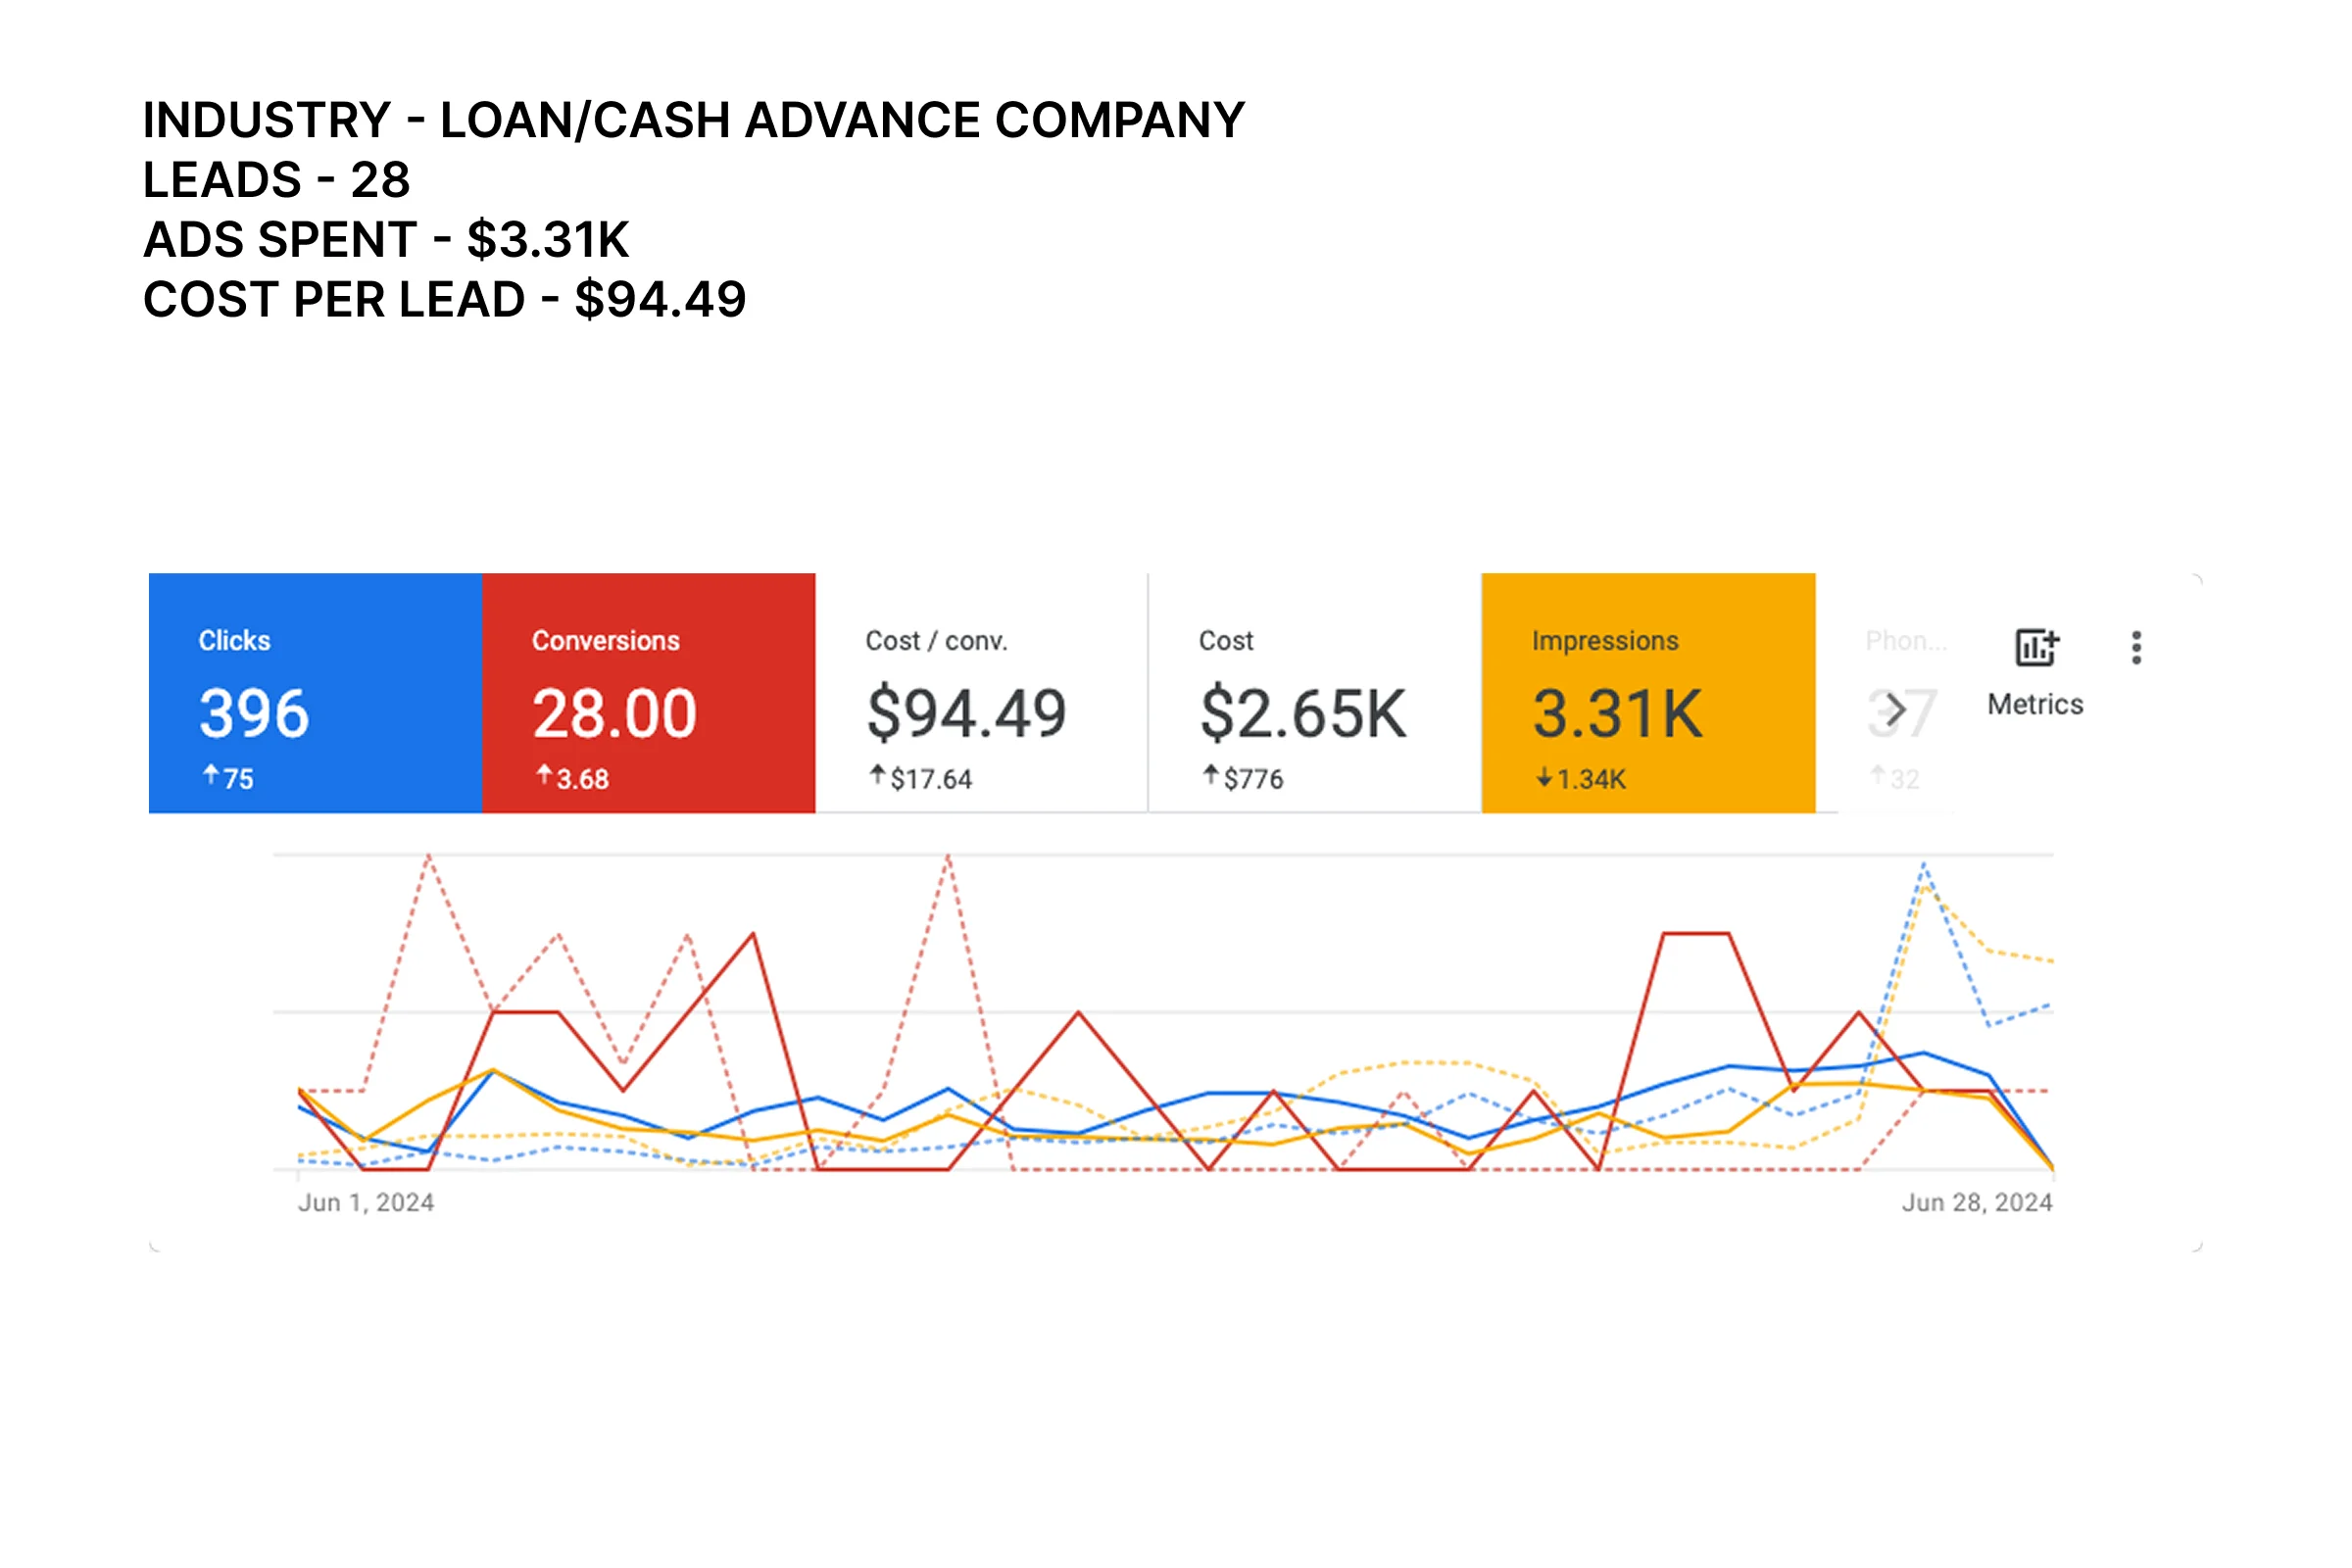Open the Cost / conv. metric card
This screenshot has height=1568, width=2352.
point(981,692)
